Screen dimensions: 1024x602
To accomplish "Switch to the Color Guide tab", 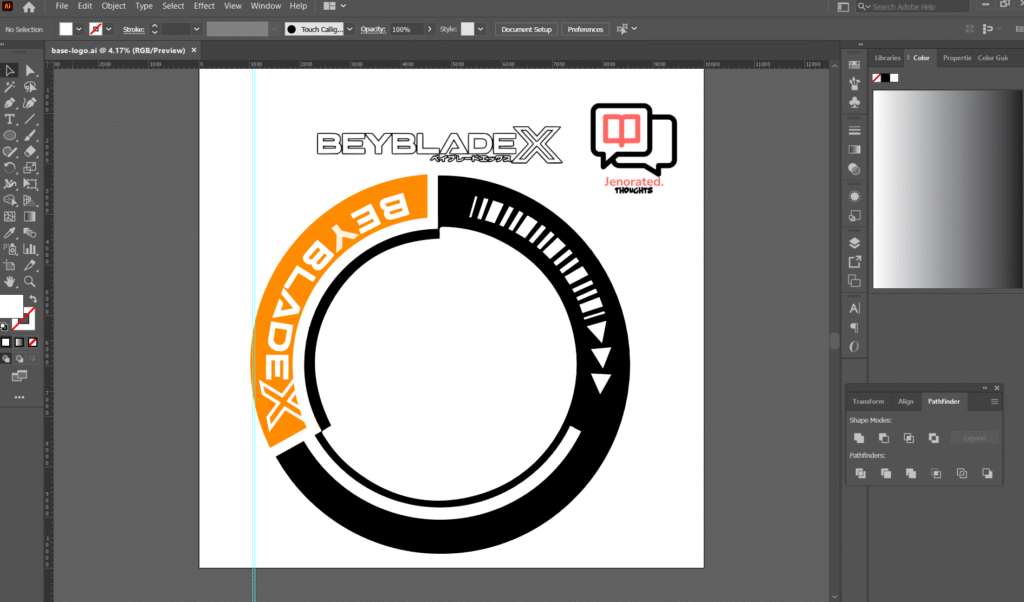I will click(x=993, y=58).
